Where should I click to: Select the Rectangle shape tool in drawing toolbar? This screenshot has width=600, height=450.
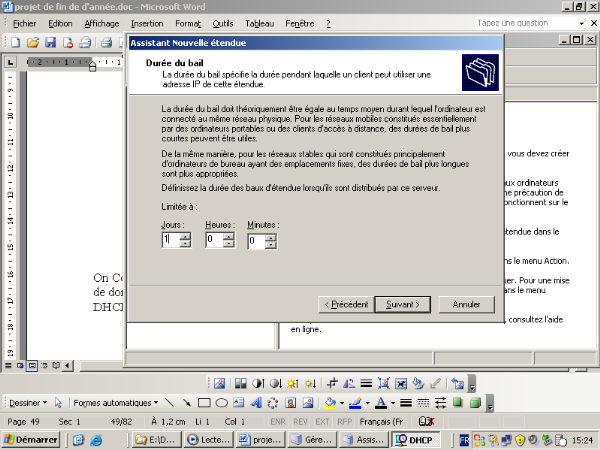(204, 403)
